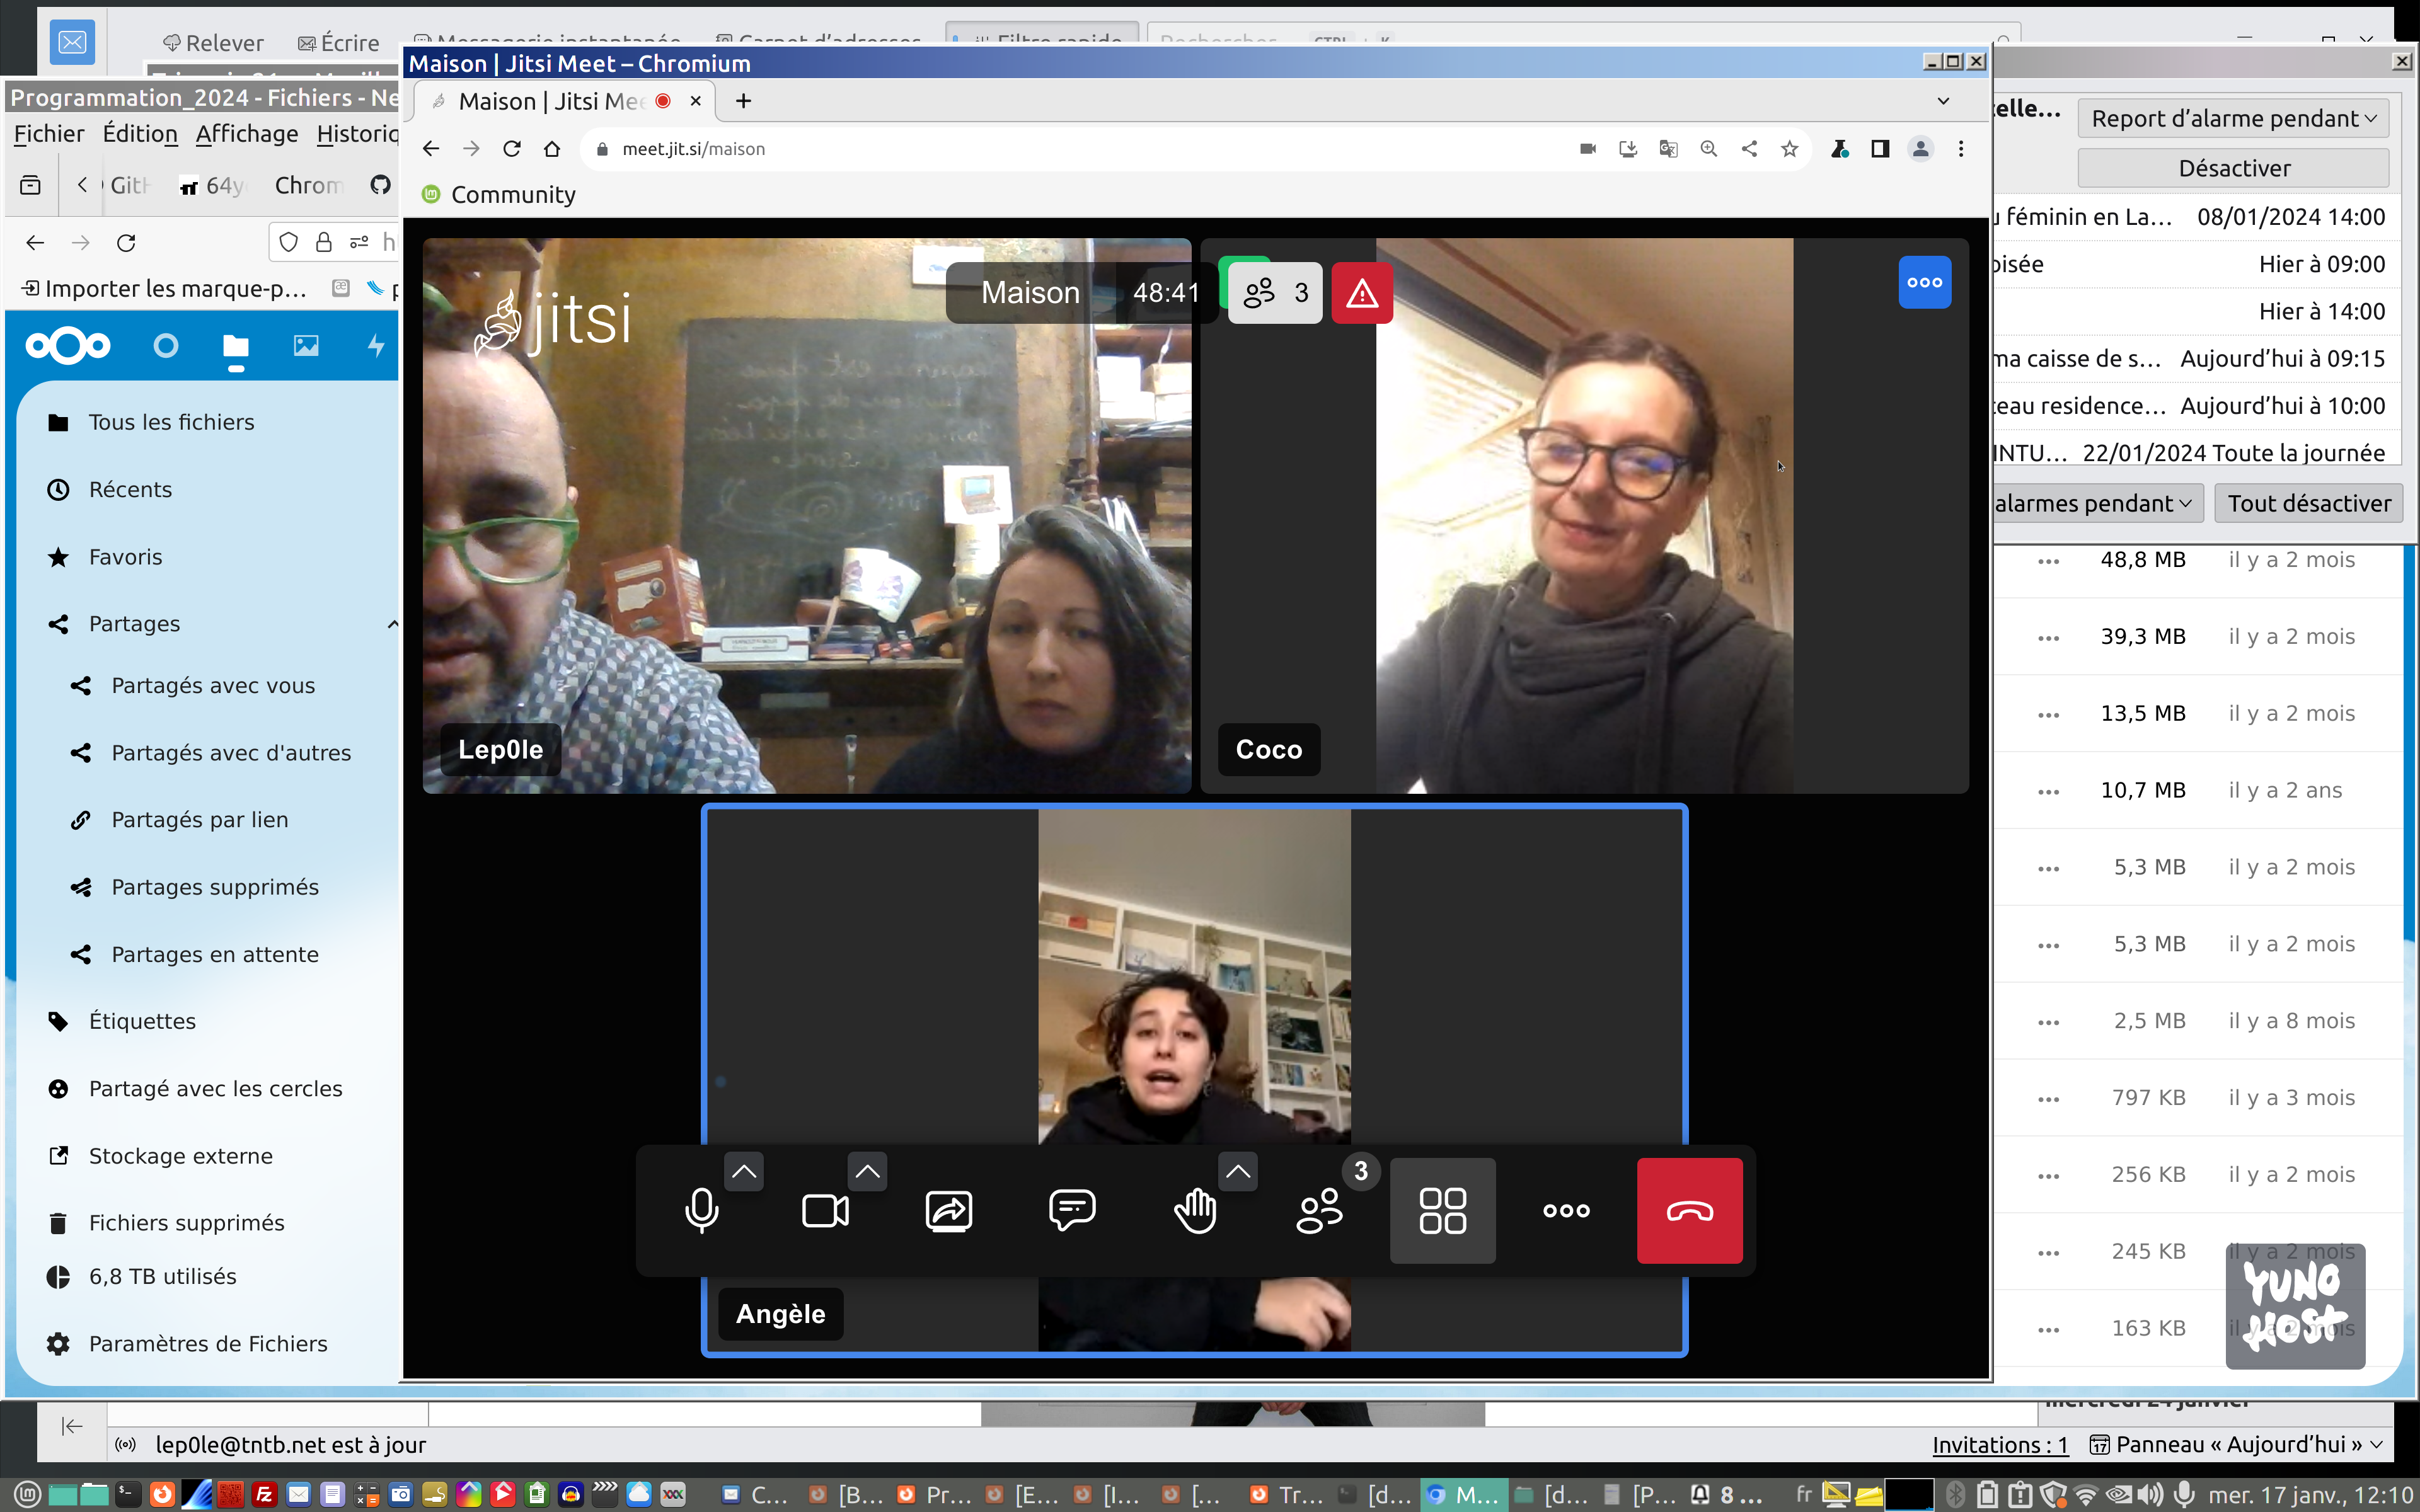Open Coco's tile options menu
Screen dimensions: 2420x1512
(x=1924, y=283)
